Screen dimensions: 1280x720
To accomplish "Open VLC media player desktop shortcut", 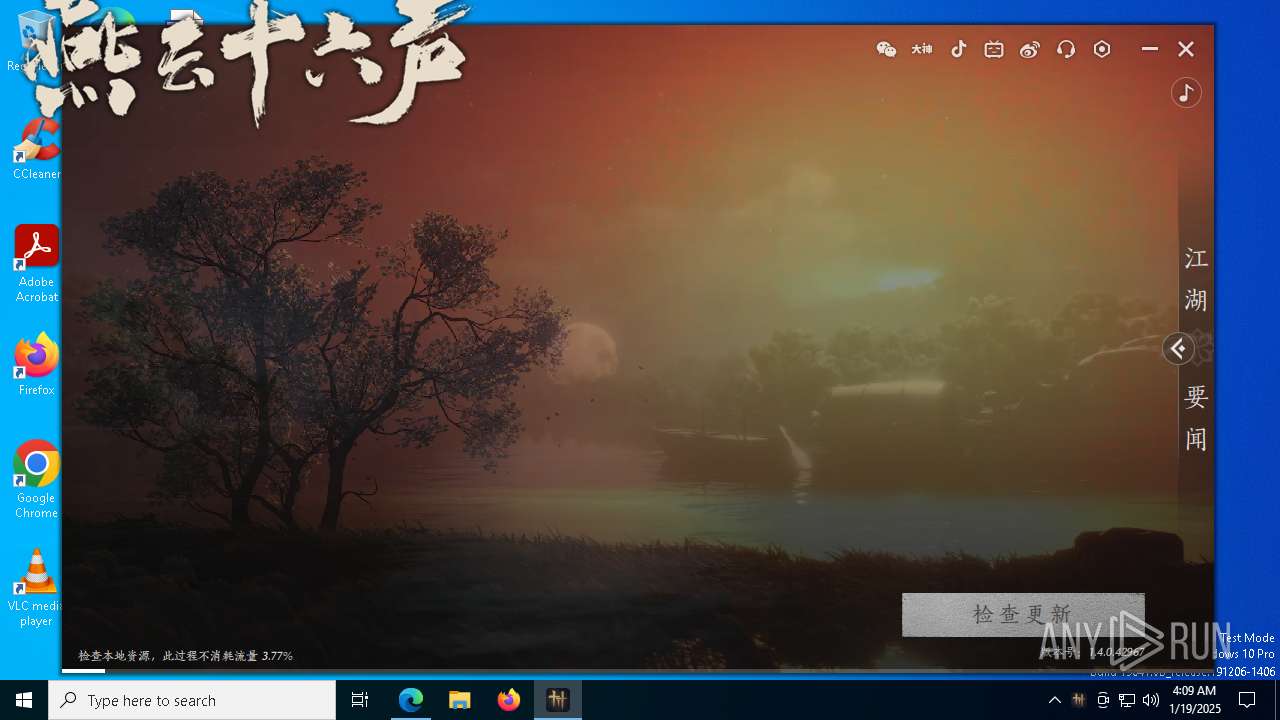I will [x=36, y=587].
